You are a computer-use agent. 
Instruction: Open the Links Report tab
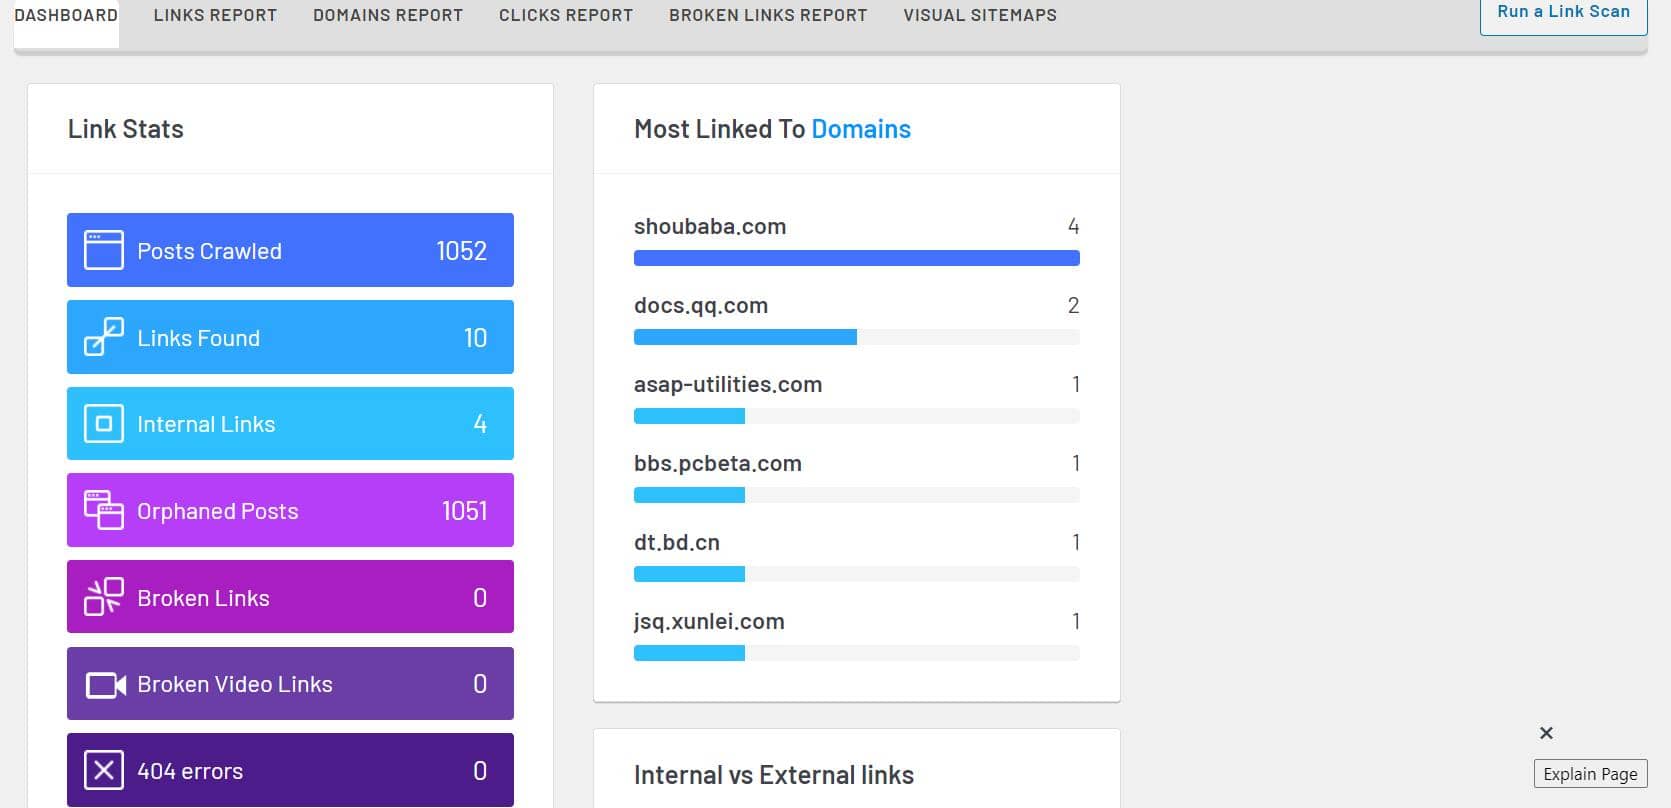(215, 16)
